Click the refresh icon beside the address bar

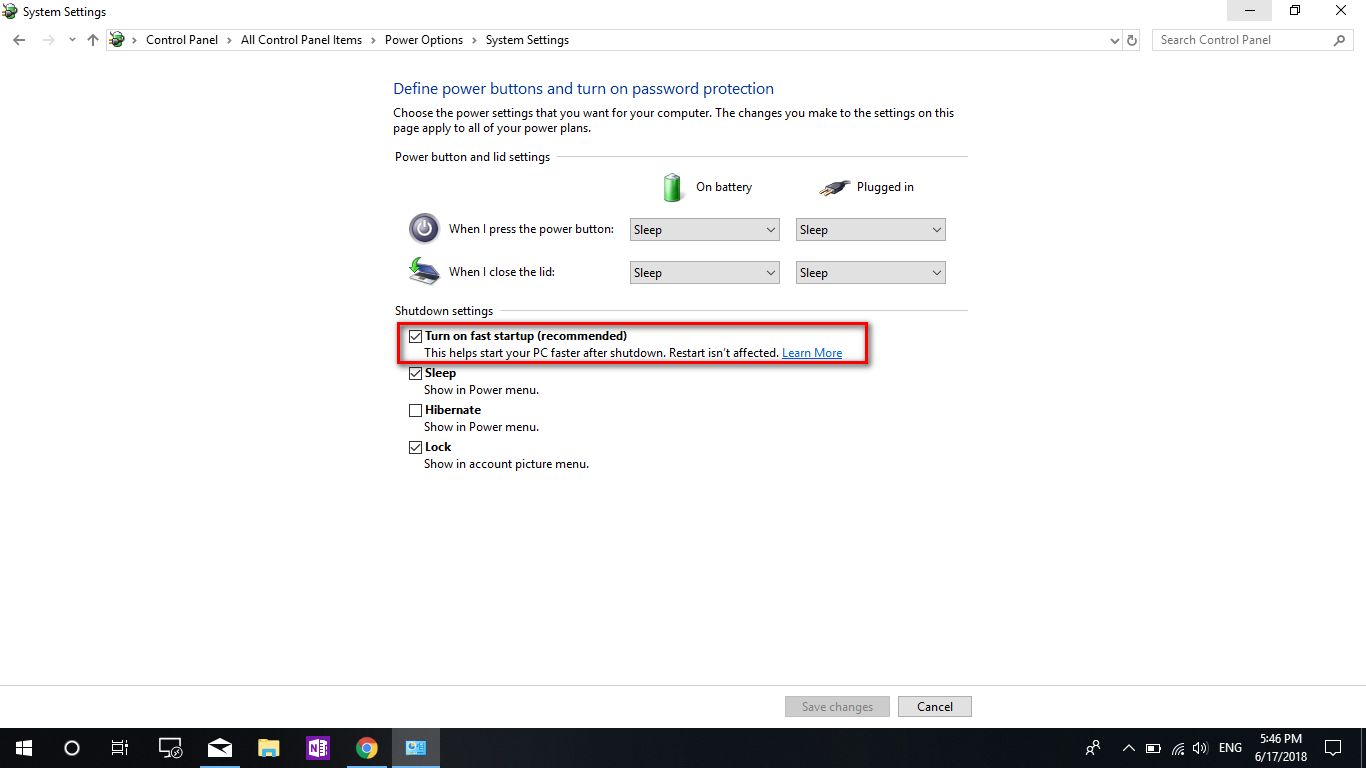click(x=1131, y=40)
